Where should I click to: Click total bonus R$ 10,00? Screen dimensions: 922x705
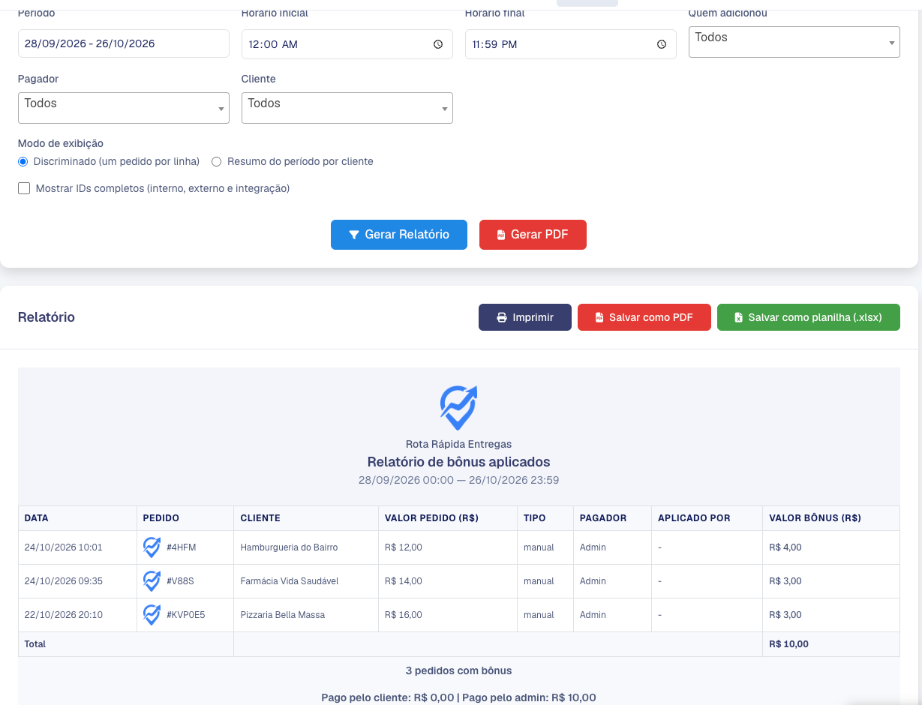coord(789,644)
